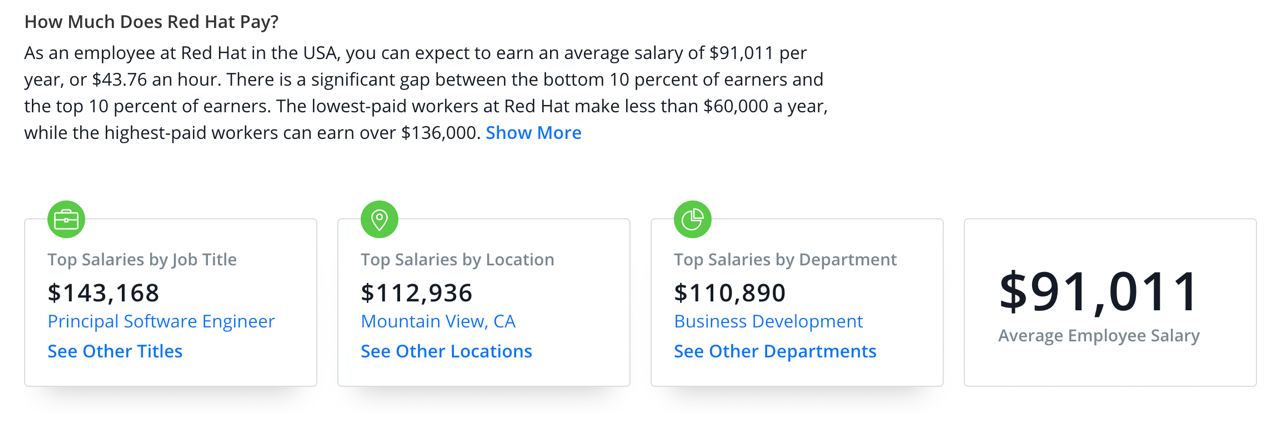This screenshot has height=432, width=1280.
Task: Click the $91,011 average salary figure
Action: point(1098,292)
